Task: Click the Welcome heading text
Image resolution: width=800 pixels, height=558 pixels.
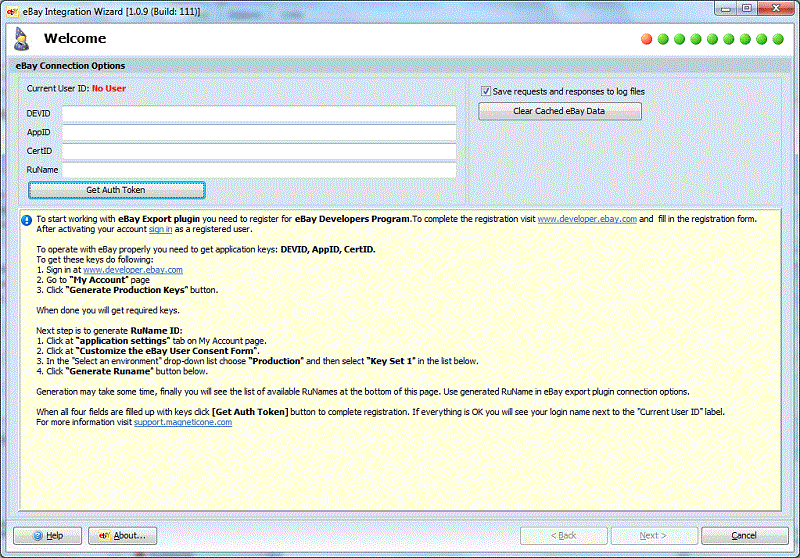Action: point(75,38)
